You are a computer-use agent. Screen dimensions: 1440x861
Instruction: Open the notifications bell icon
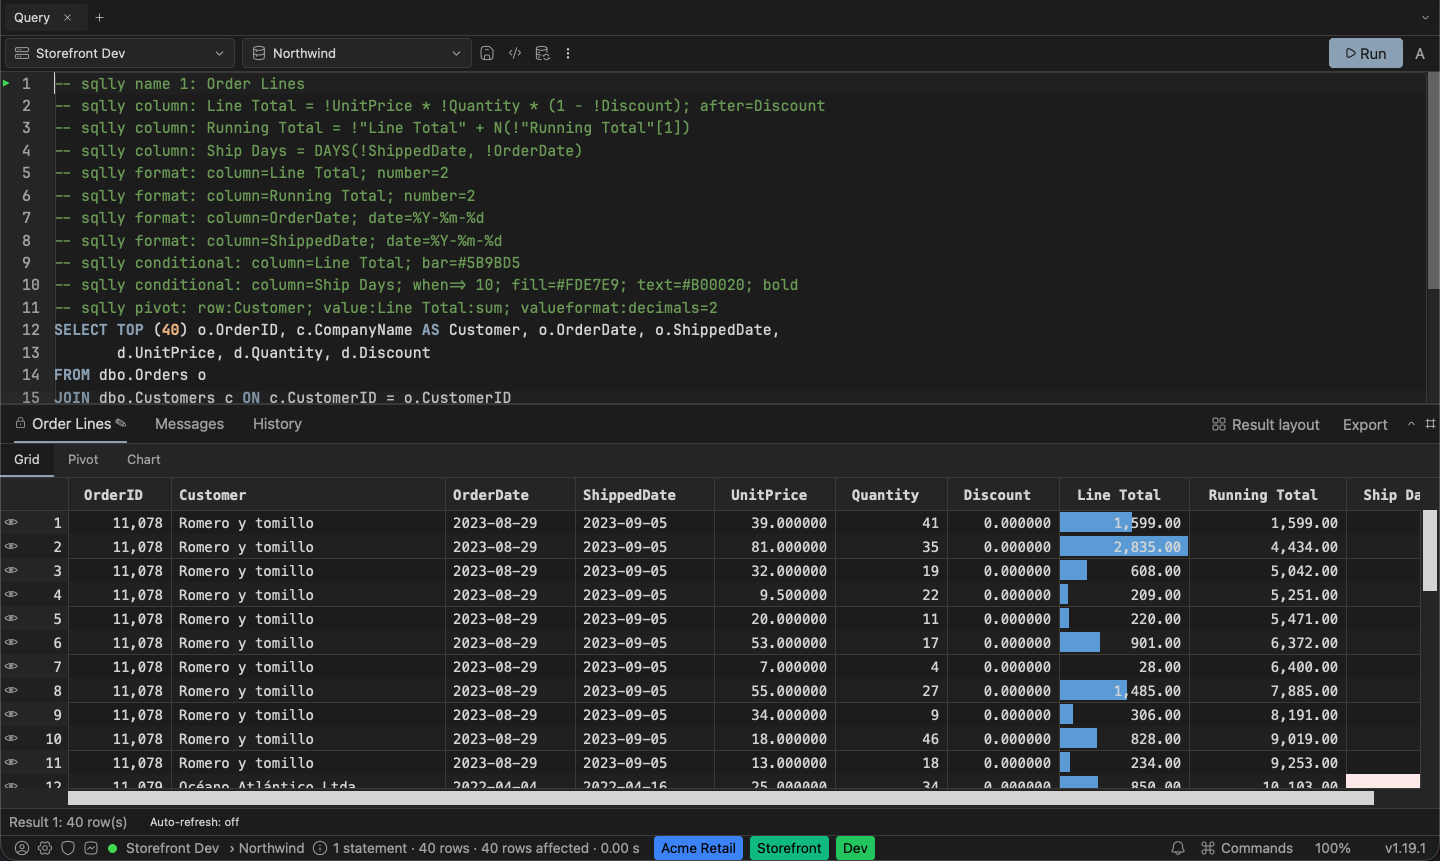click(1178, 848)
